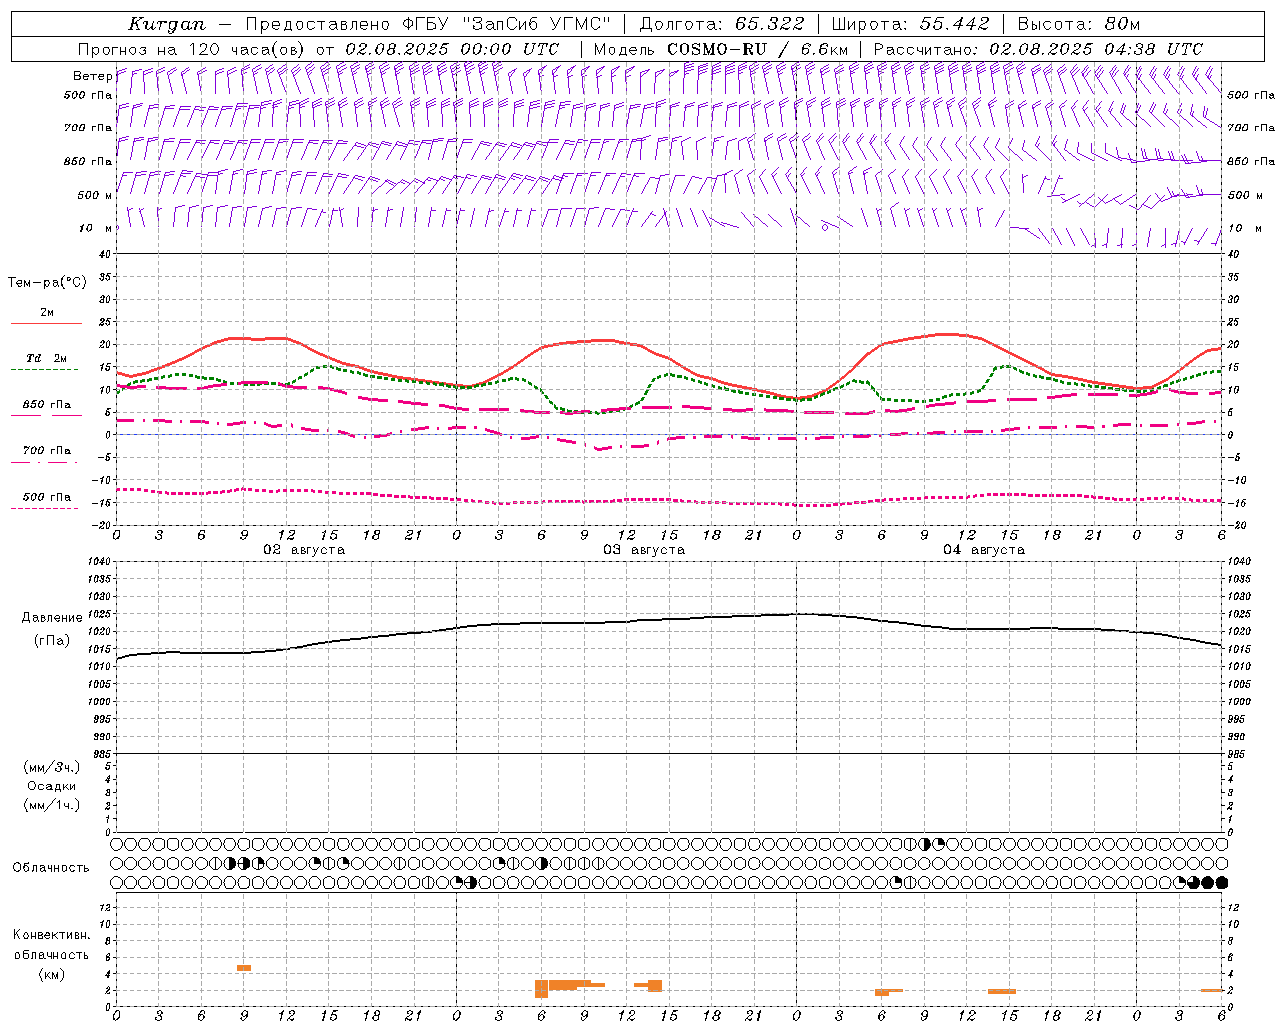Click the red solid line sample under "2м" legend
Image resolution: width=1280 pixels, height=1024 pixels.
tap(47, 323)
